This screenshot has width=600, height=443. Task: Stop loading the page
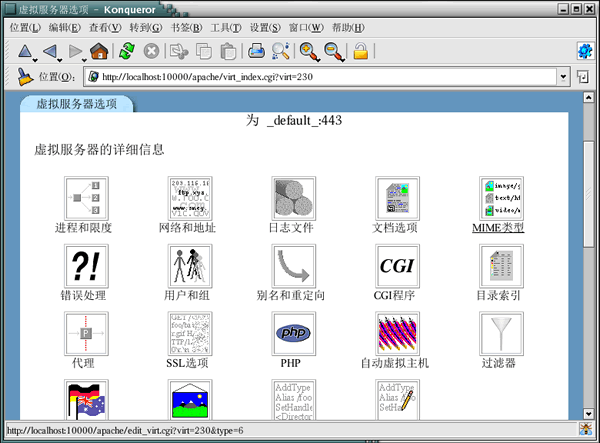(x=151, y=51)
